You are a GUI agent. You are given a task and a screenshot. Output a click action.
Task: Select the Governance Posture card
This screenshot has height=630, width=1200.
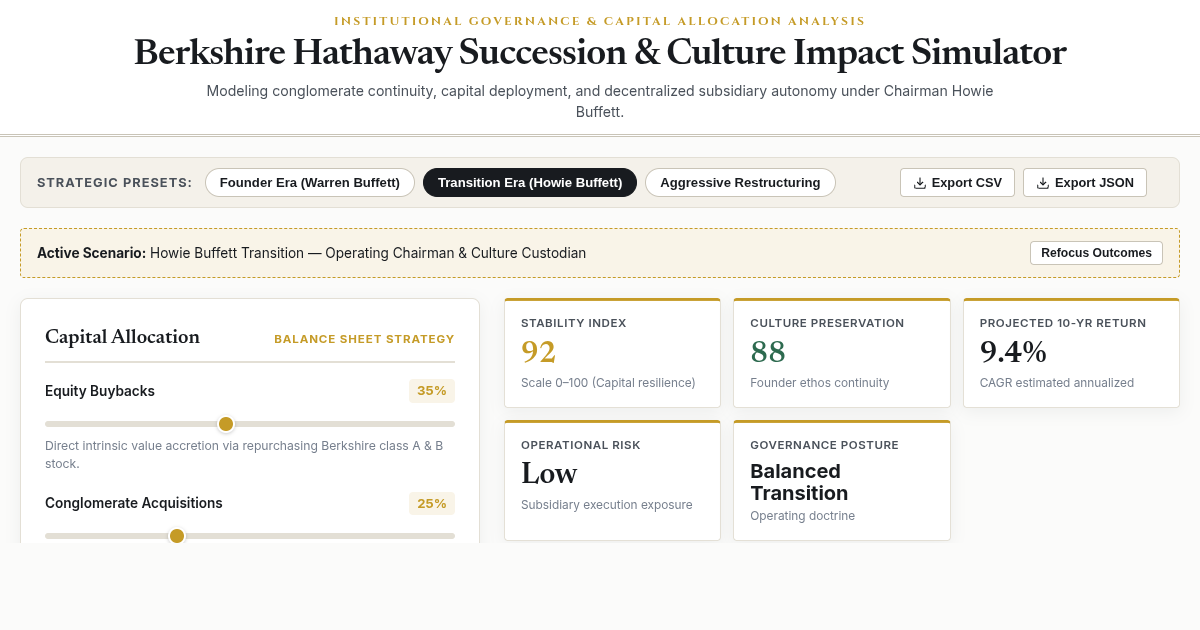[x=842, y=481]
